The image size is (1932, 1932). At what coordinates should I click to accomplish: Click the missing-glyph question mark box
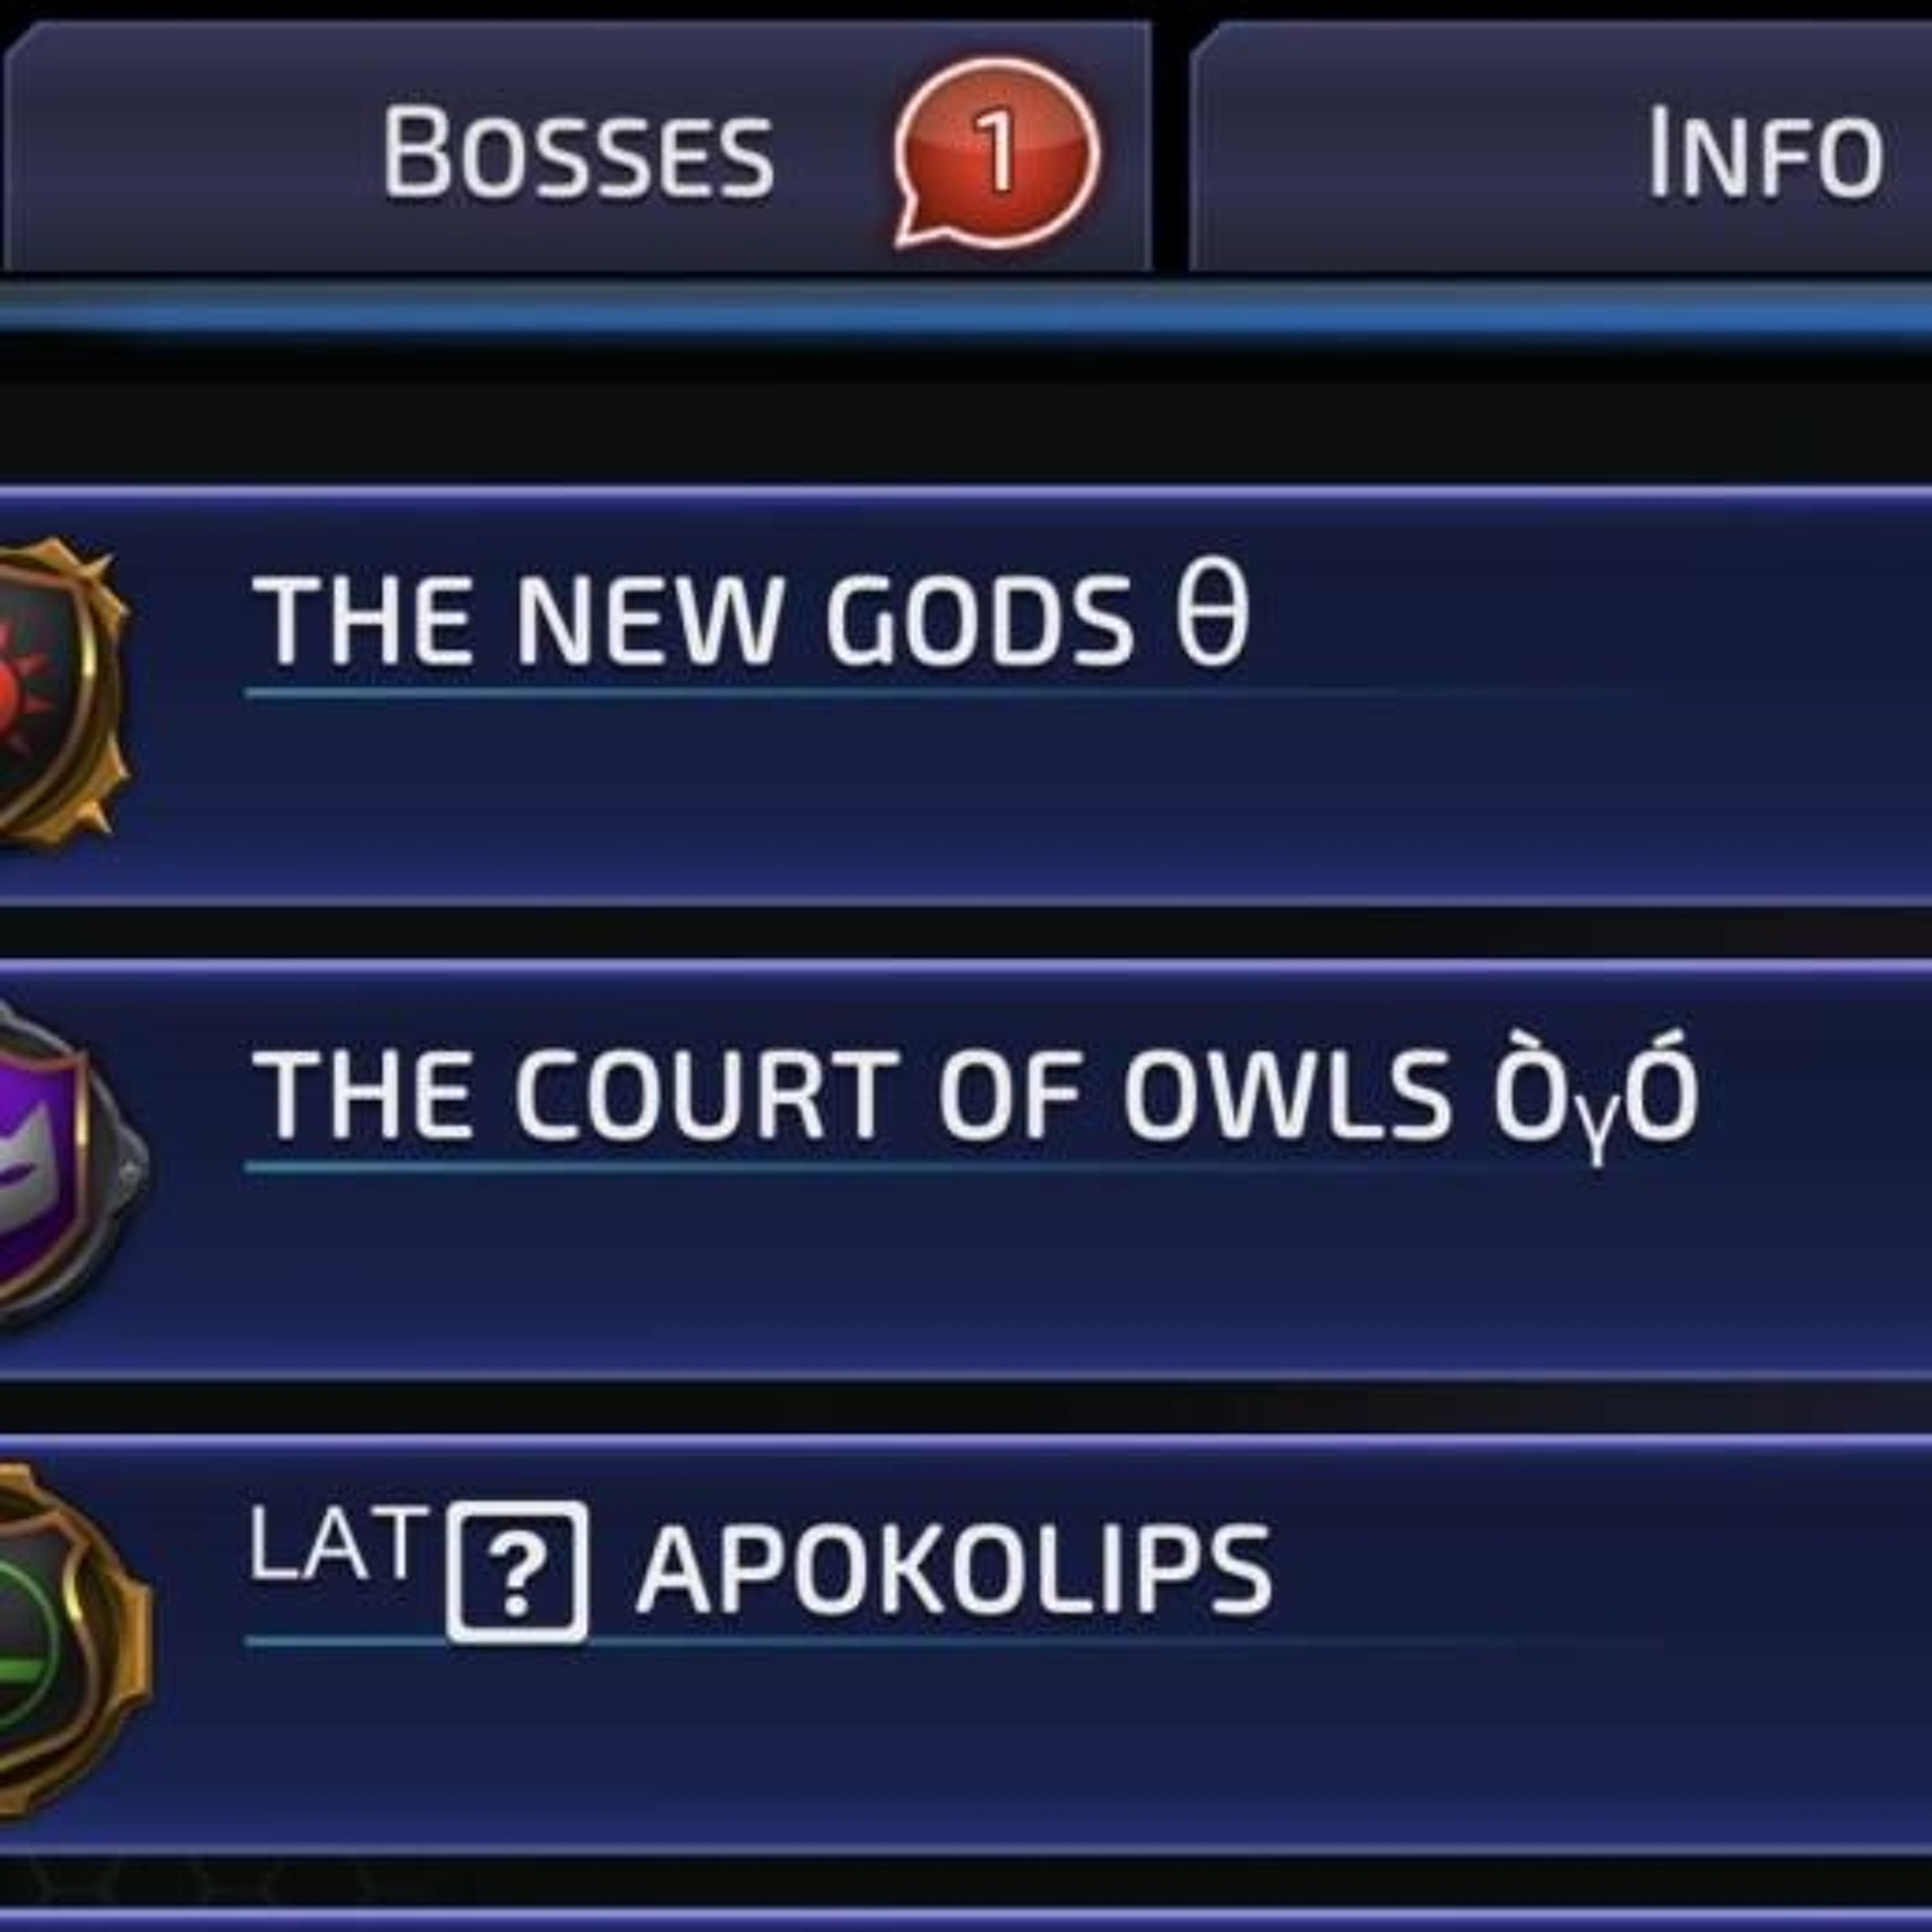click(517, 1573)
